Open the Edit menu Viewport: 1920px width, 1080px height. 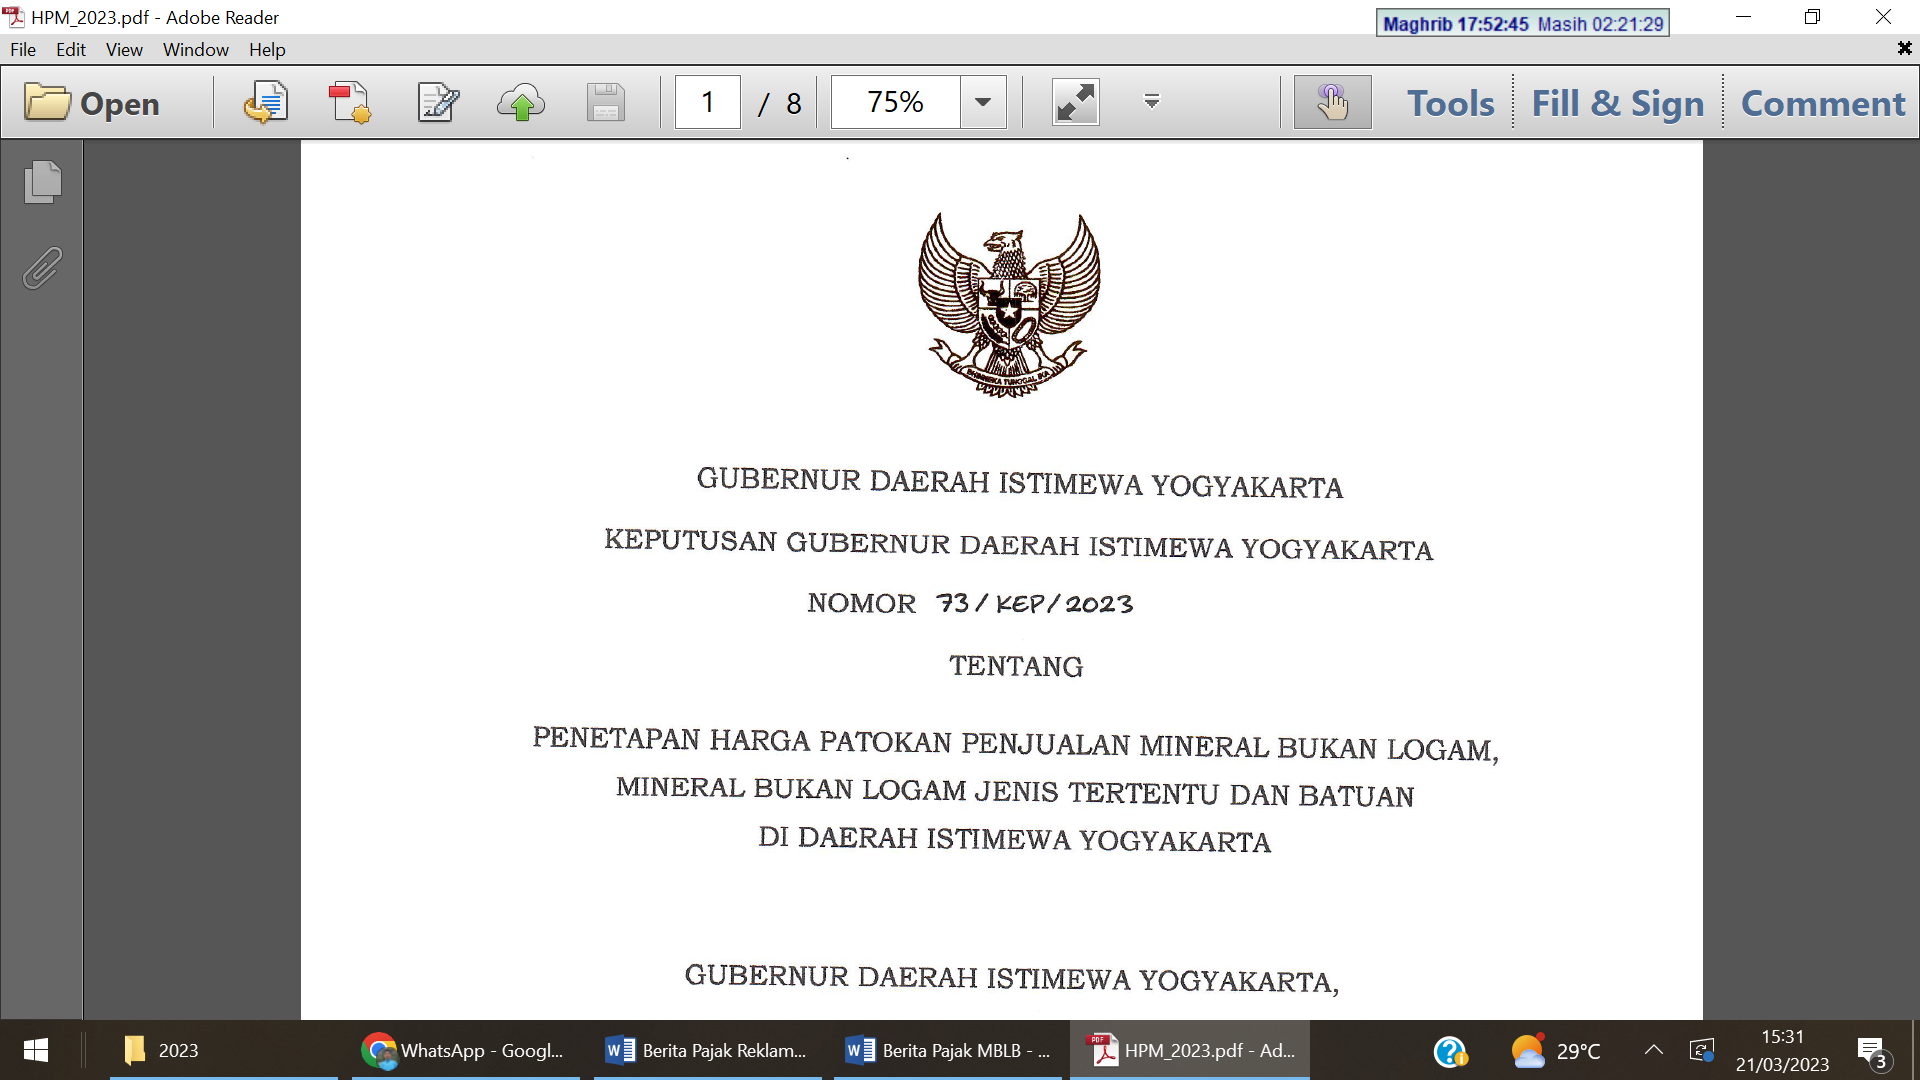[70, 49]
